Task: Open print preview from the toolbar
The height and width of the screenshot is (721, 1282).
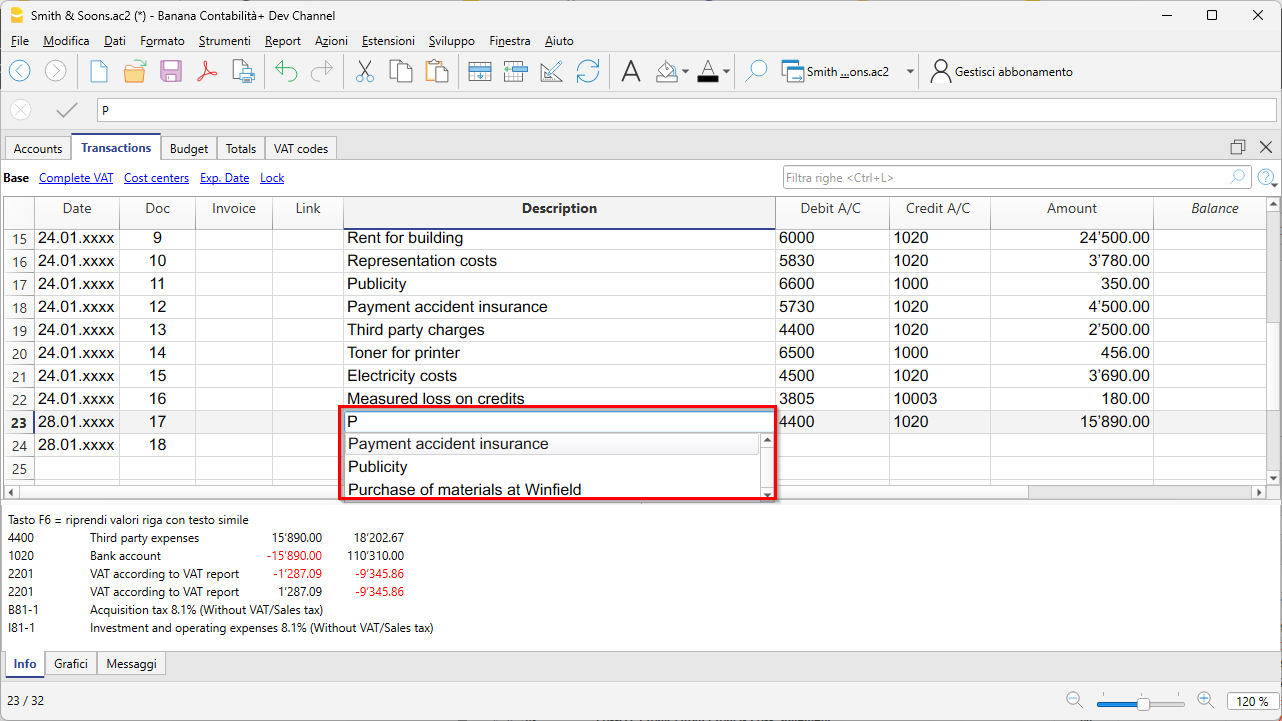Action: pyautogui.click(x=243, y=71)
